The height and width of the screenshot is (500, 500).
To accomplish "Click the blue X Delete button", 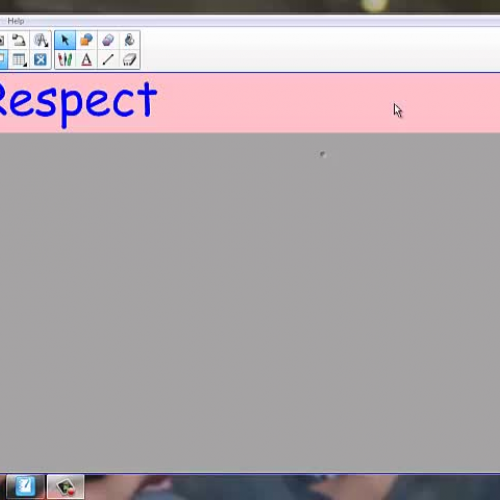I will tap(40, 60).
